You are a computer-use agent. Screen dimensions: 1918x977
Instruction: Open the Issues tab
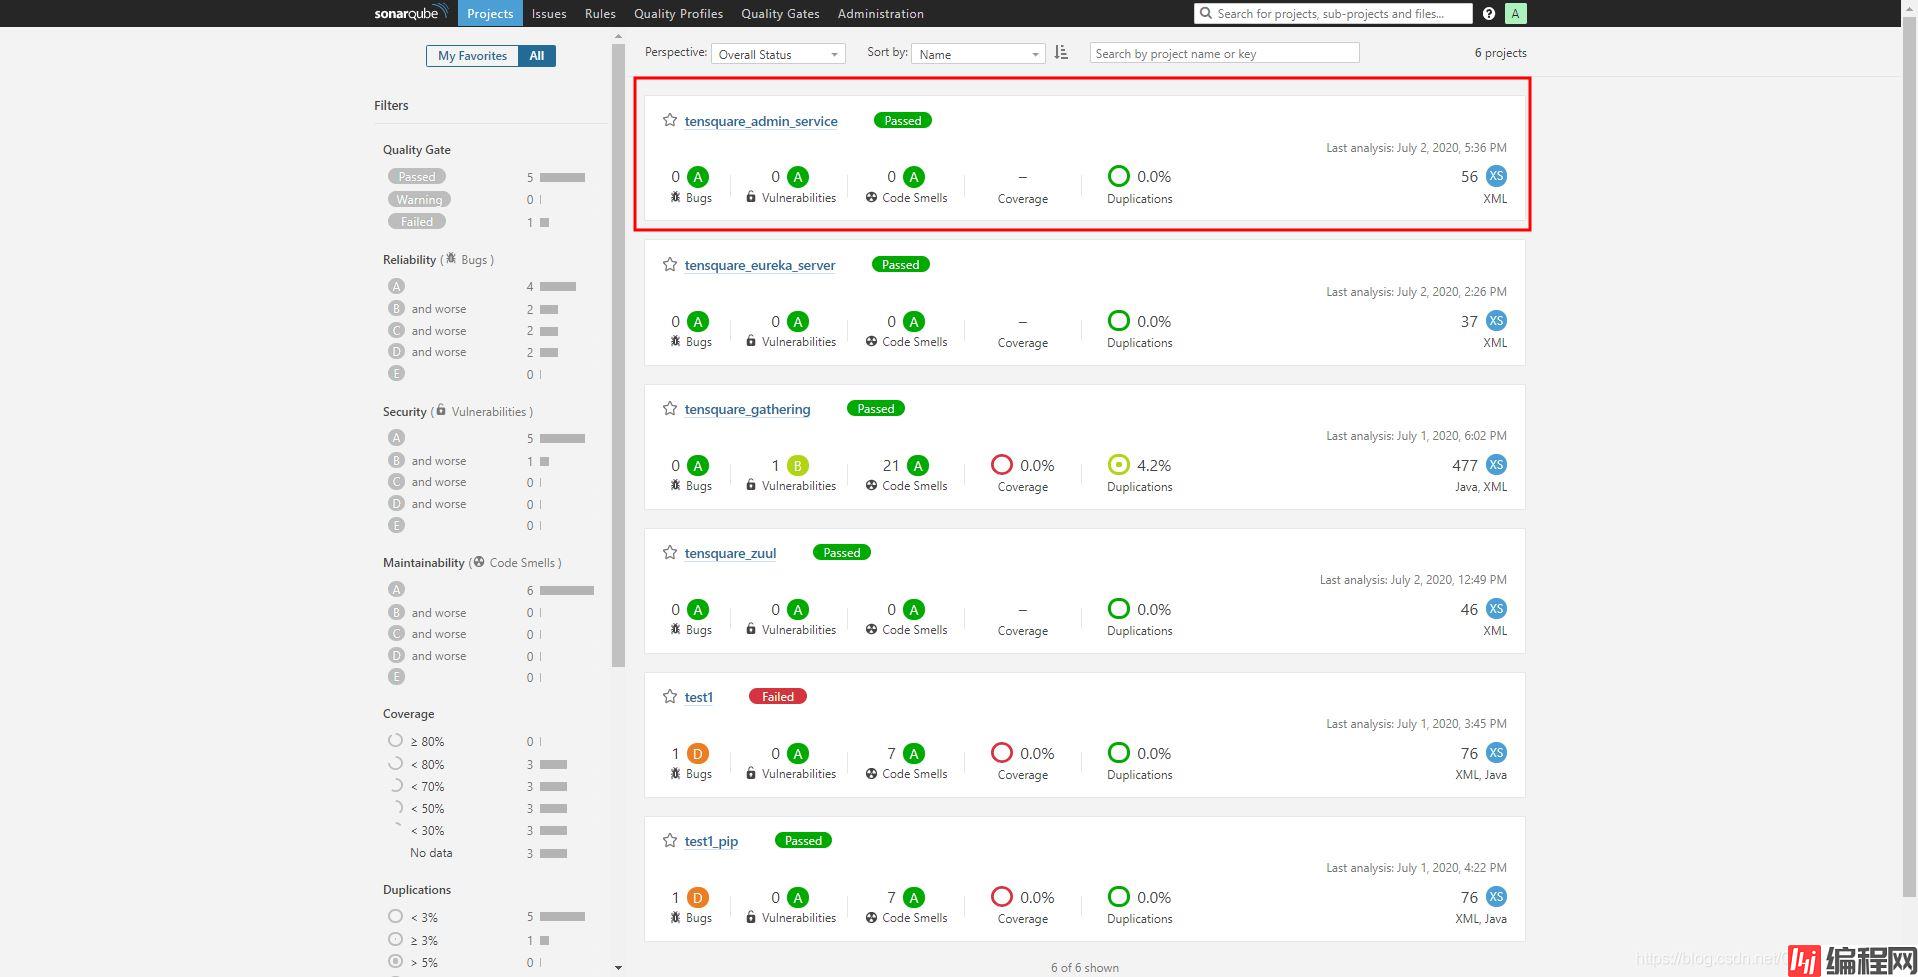(x=549, y=13)
